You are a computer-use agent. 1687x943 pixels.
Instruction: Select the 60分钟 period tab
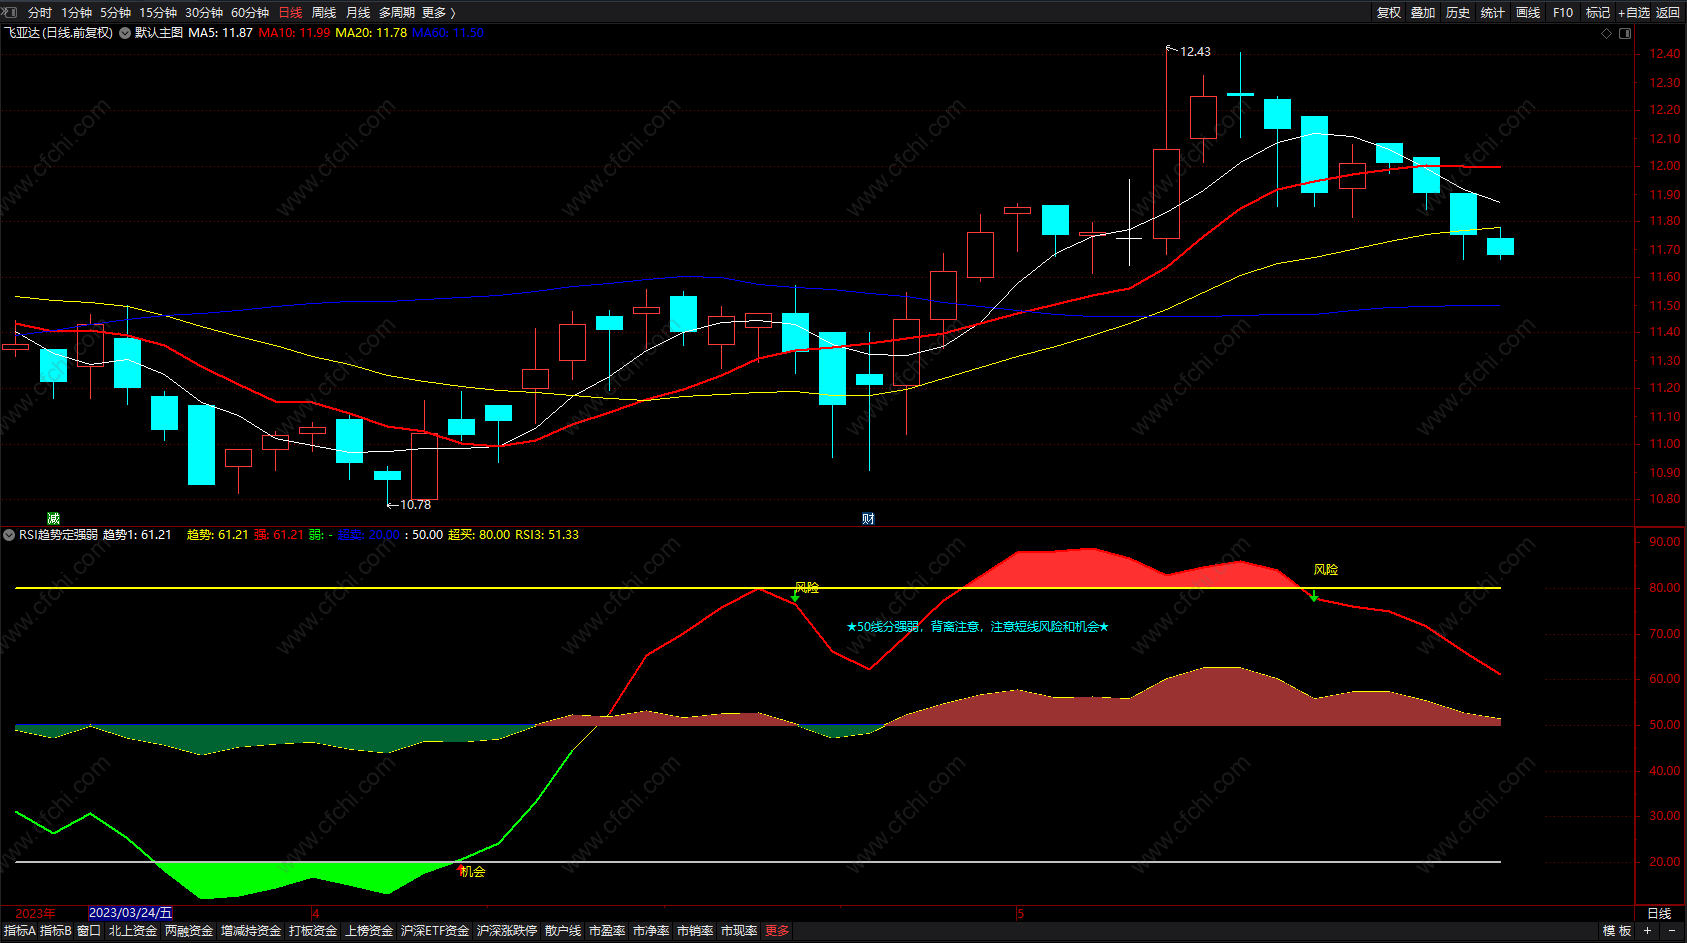(x=250, y=13)
